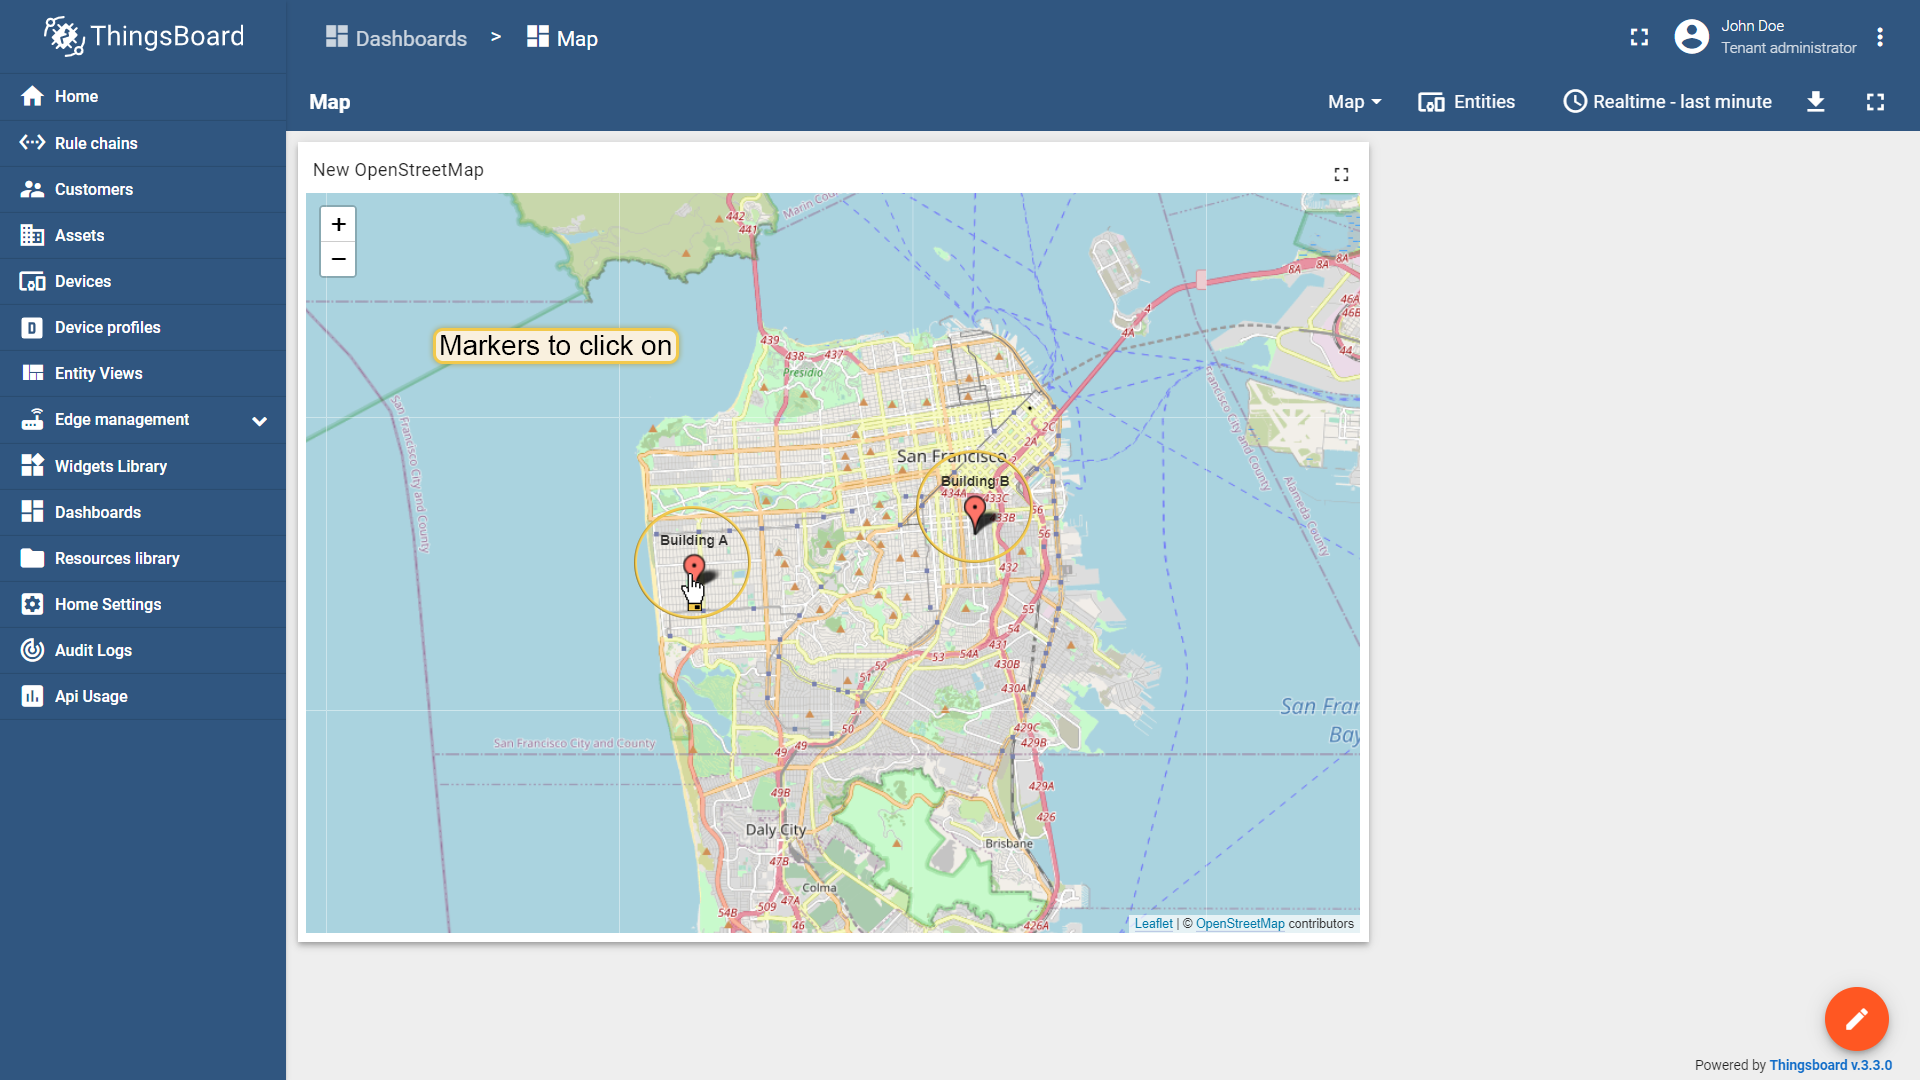Click the Rule chains arrows icon
Screen dimensions: 1920x1080
(x=32, y=143)
